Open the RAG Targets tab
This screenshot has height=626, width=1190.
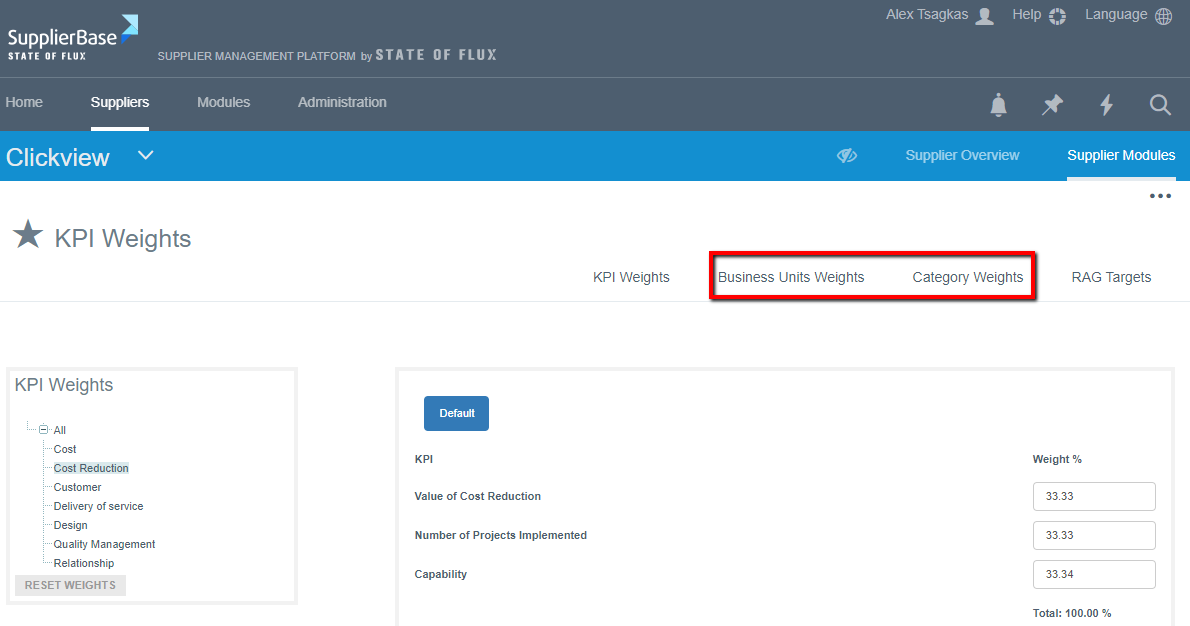(1111, 277)
